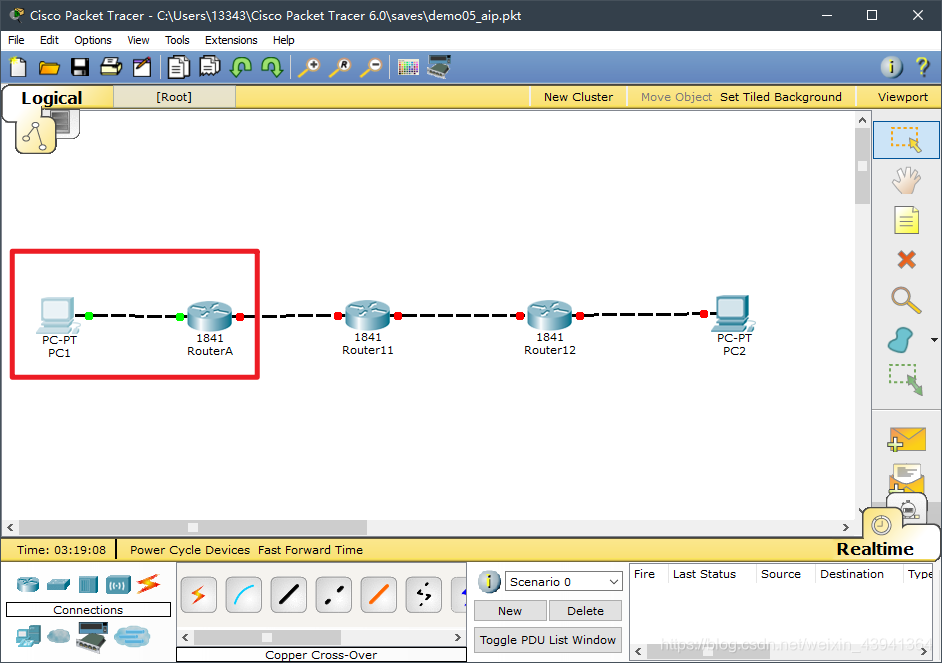Add a Simple PDU envelope
The height and width of the screenshot is (663, 942).
coord(906,440)
